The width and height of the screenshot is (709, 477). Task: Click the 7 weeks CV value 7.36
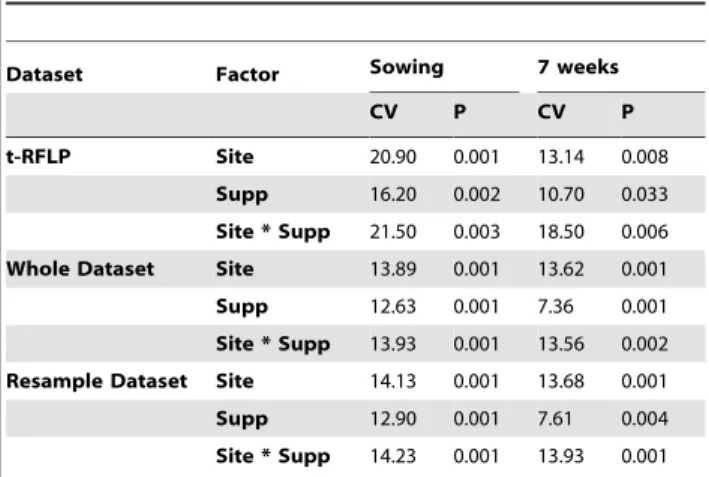pos(556,307)
